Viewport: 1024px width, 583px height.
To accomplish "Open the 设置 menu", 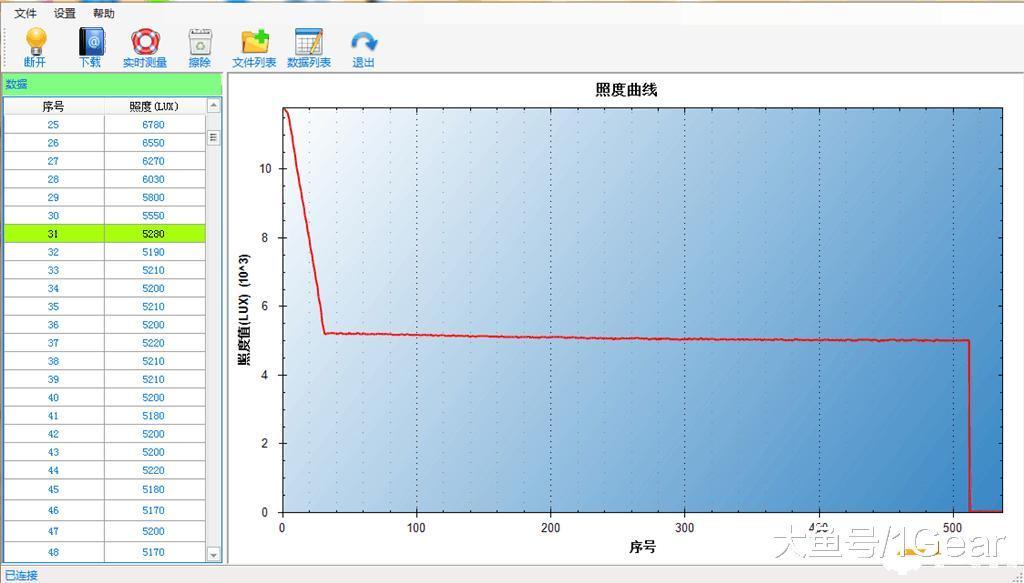I will coord(63,13).
